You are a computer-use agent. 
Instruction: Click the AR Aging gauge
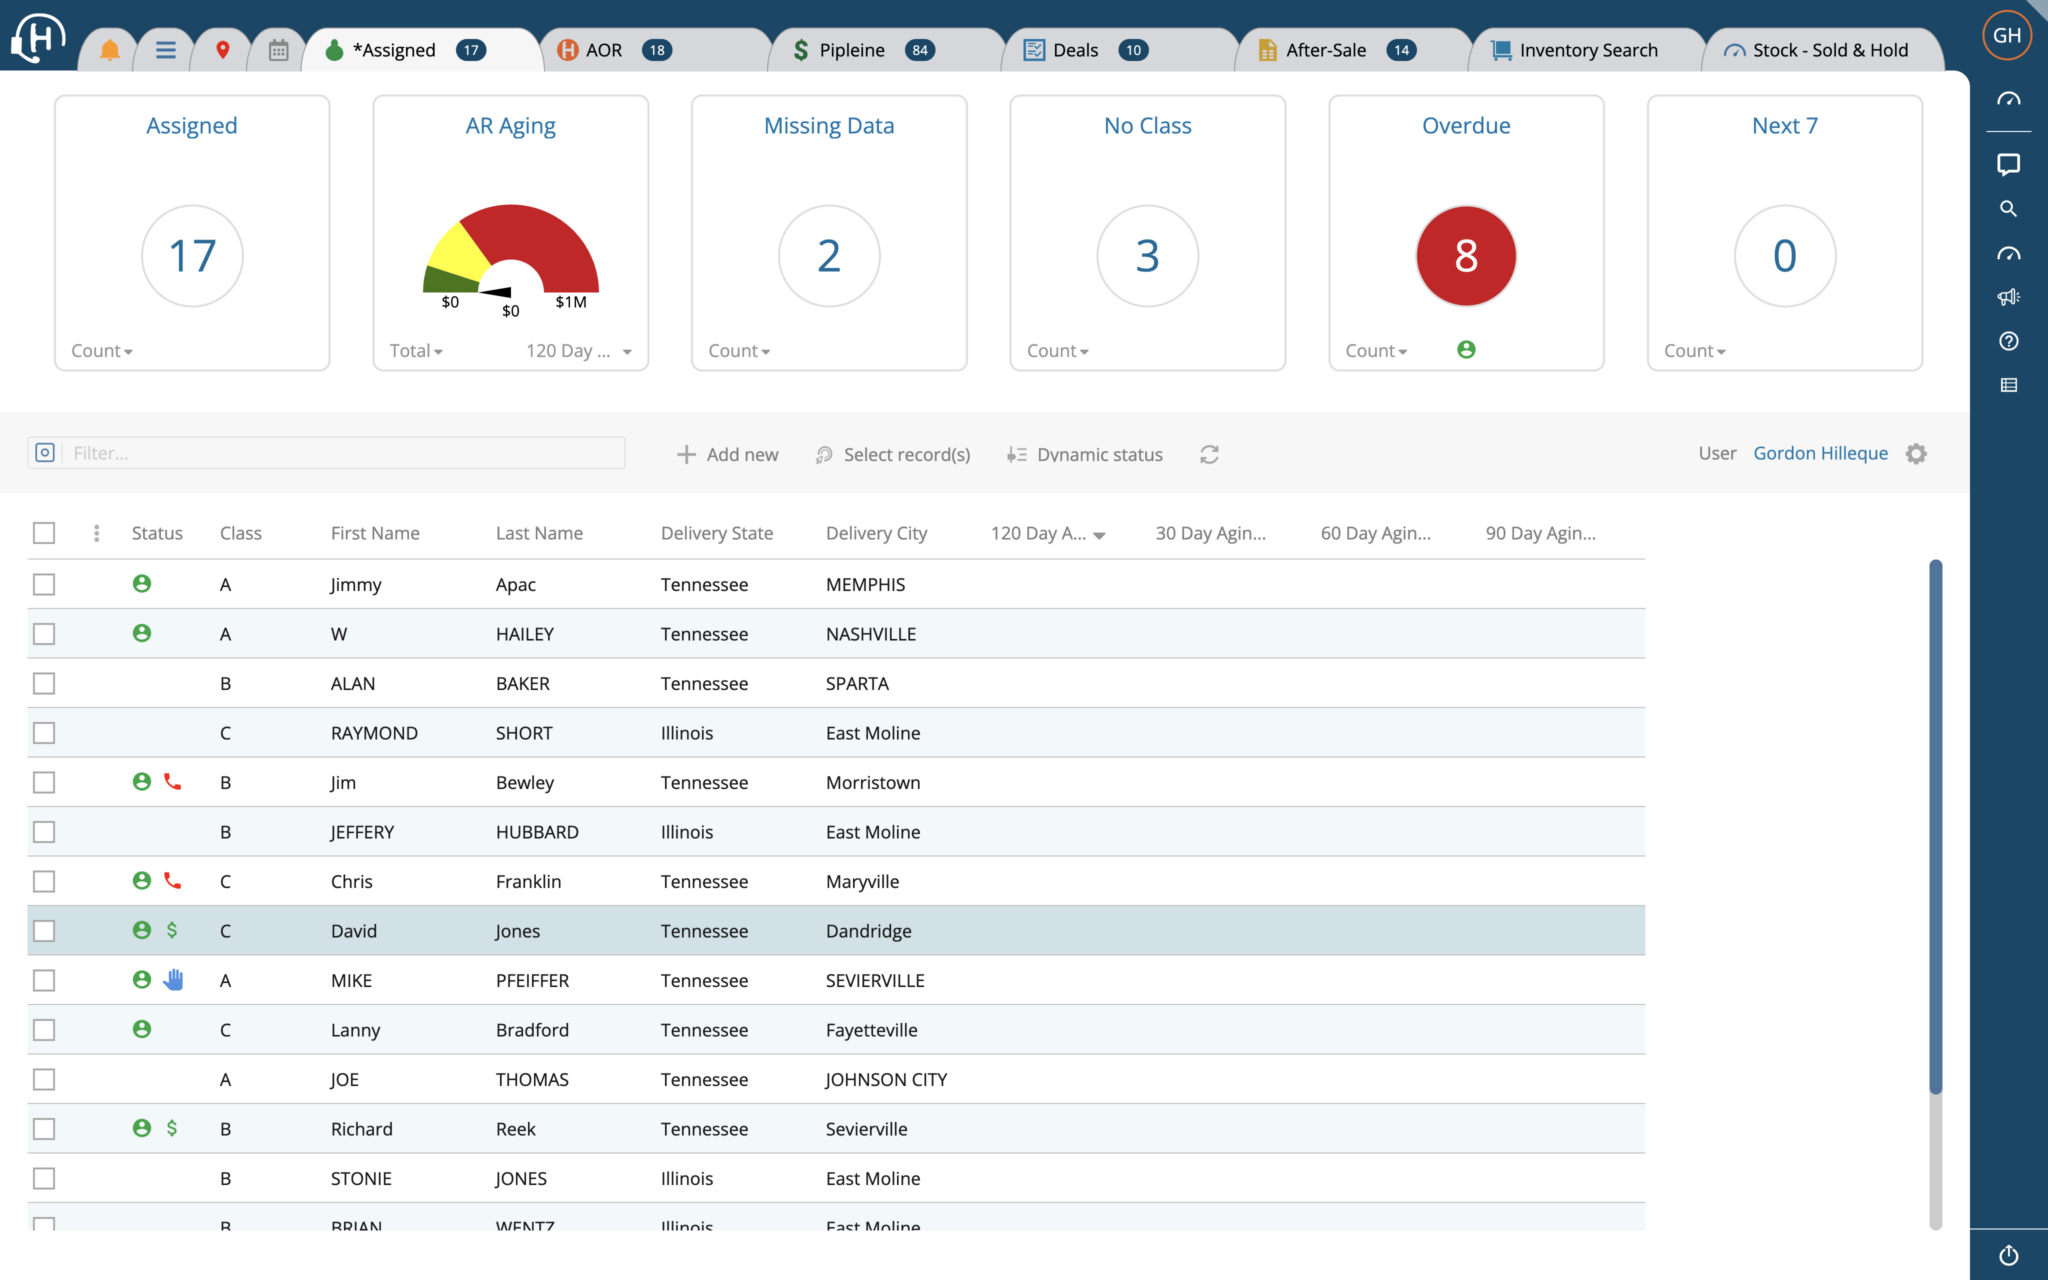tap(510, 250)
